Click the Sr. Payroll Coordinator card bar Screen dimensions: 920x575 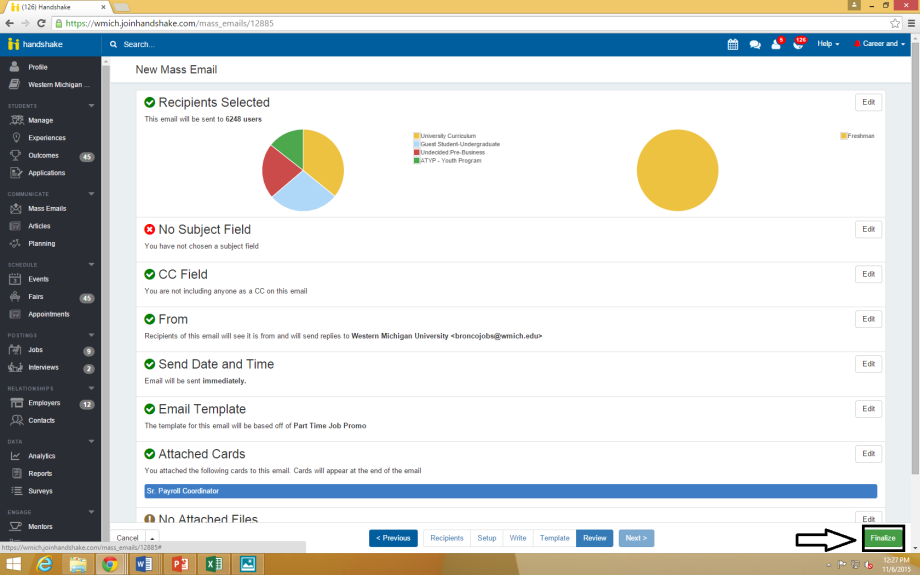click(510, 491)
